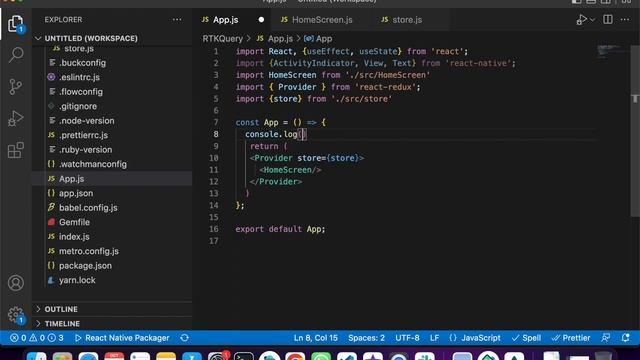
Task: Click RTKQuery in the breadcrumb
Action: (222, 39)
